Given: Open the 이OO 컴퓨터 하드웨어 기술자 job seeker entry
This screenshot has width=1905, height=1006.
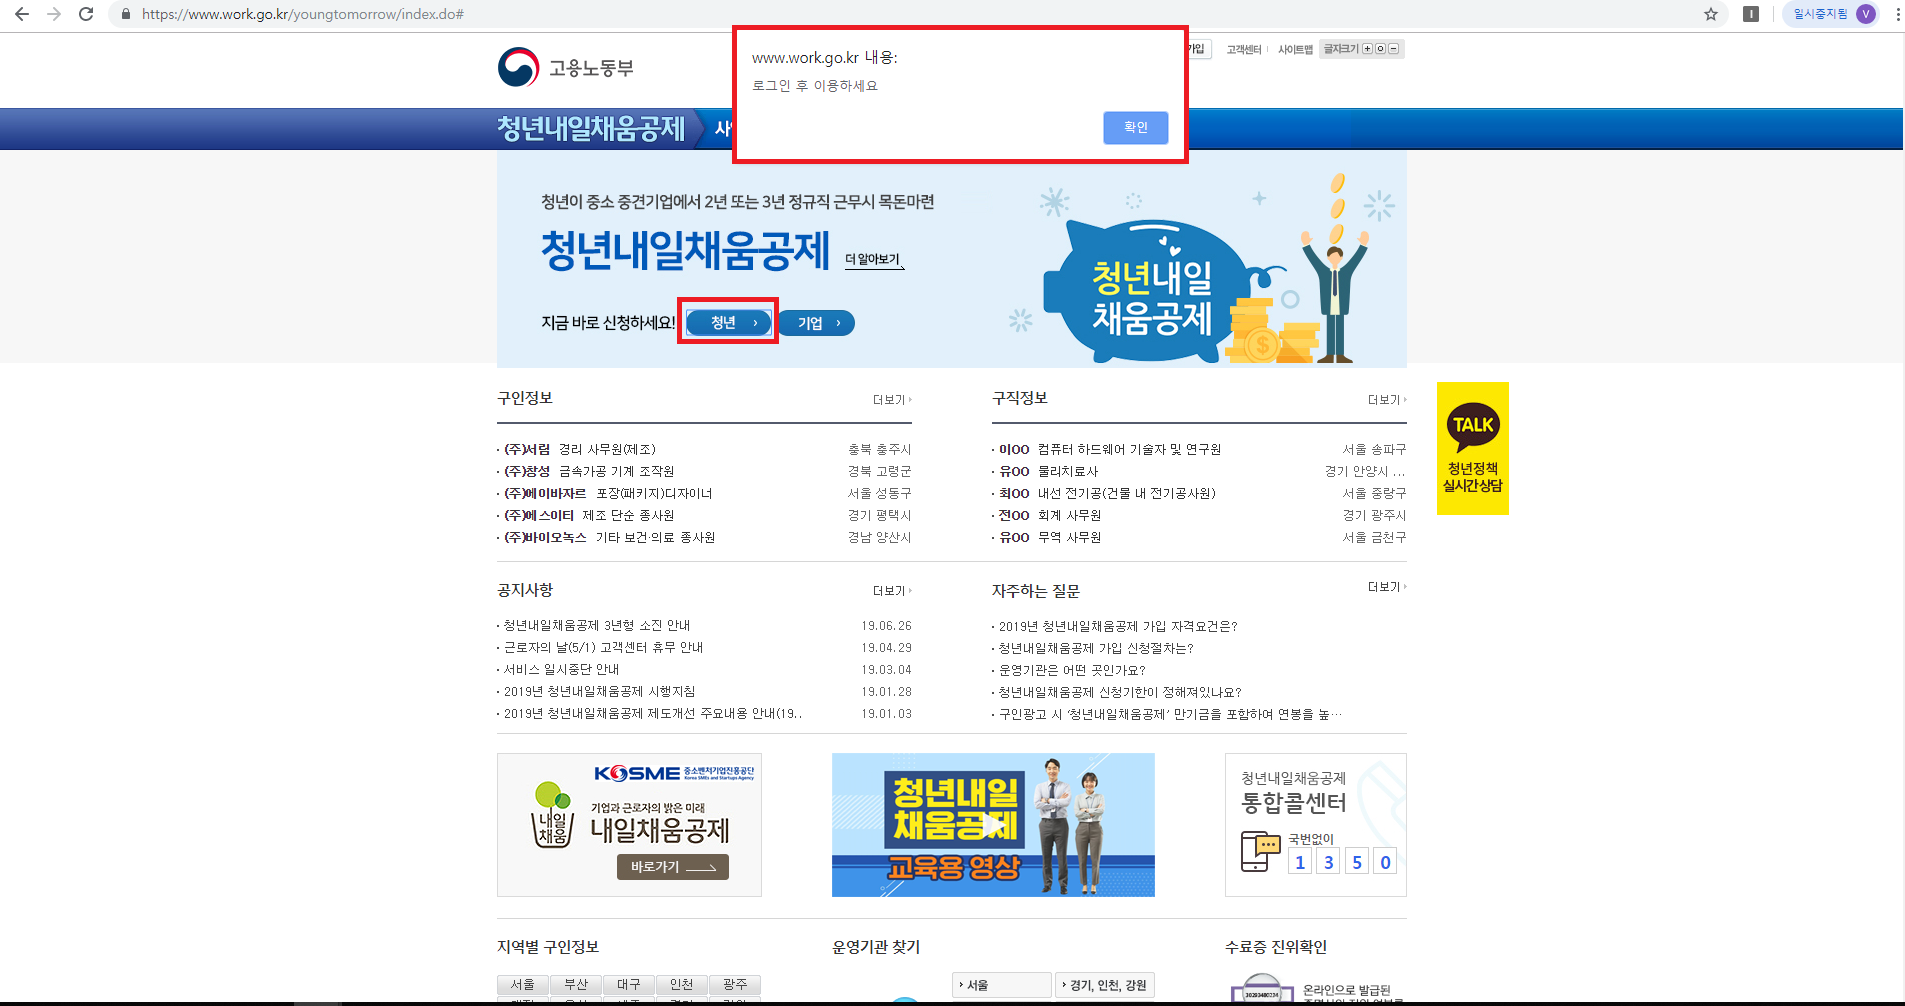Looking at the screenshot, I should 1110,449.
